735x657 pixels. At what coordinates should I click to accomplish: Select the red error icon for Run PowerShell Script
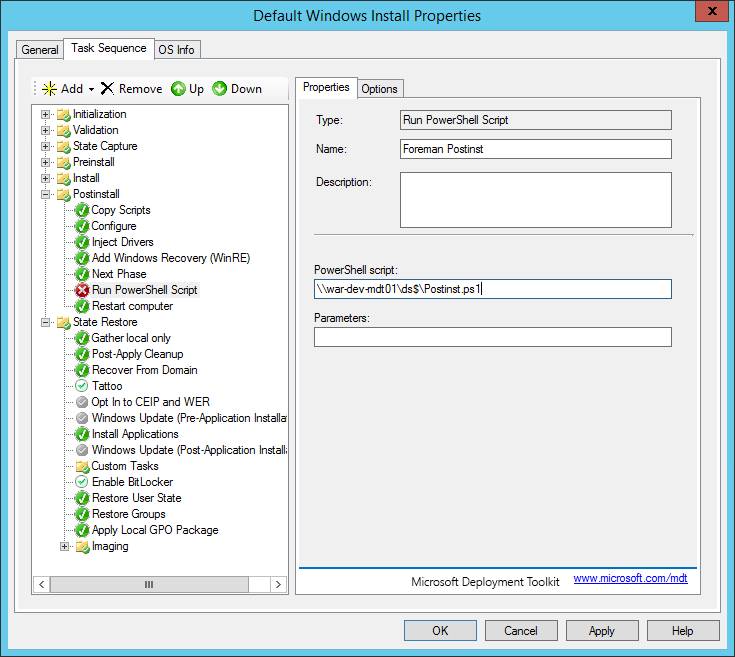82,290
